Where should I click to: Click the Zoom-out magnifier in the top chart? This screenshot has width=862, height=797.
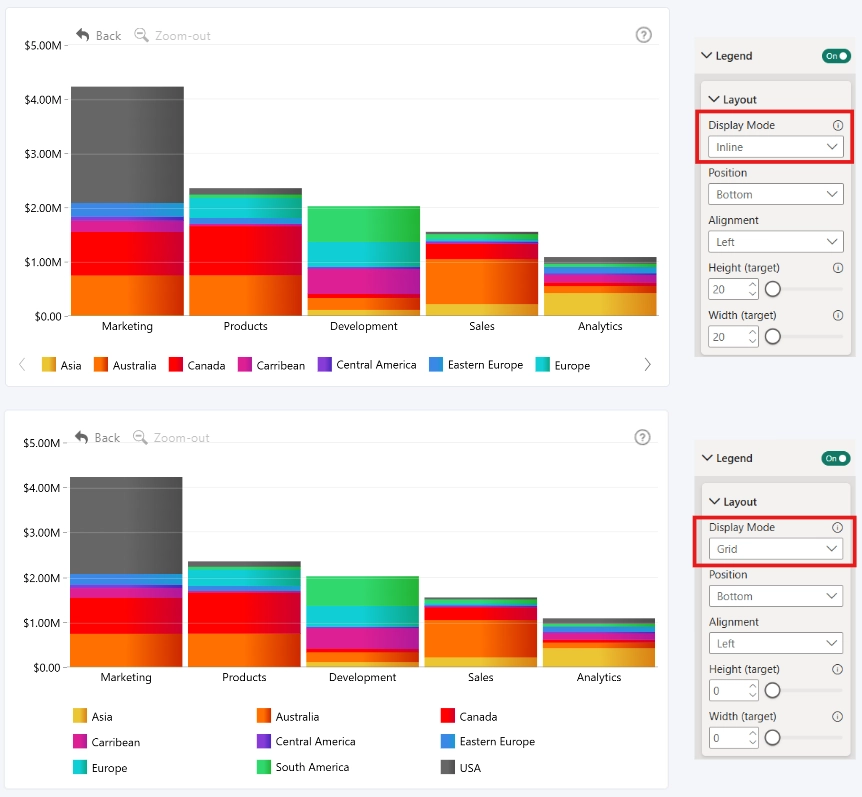pos(141,35)
